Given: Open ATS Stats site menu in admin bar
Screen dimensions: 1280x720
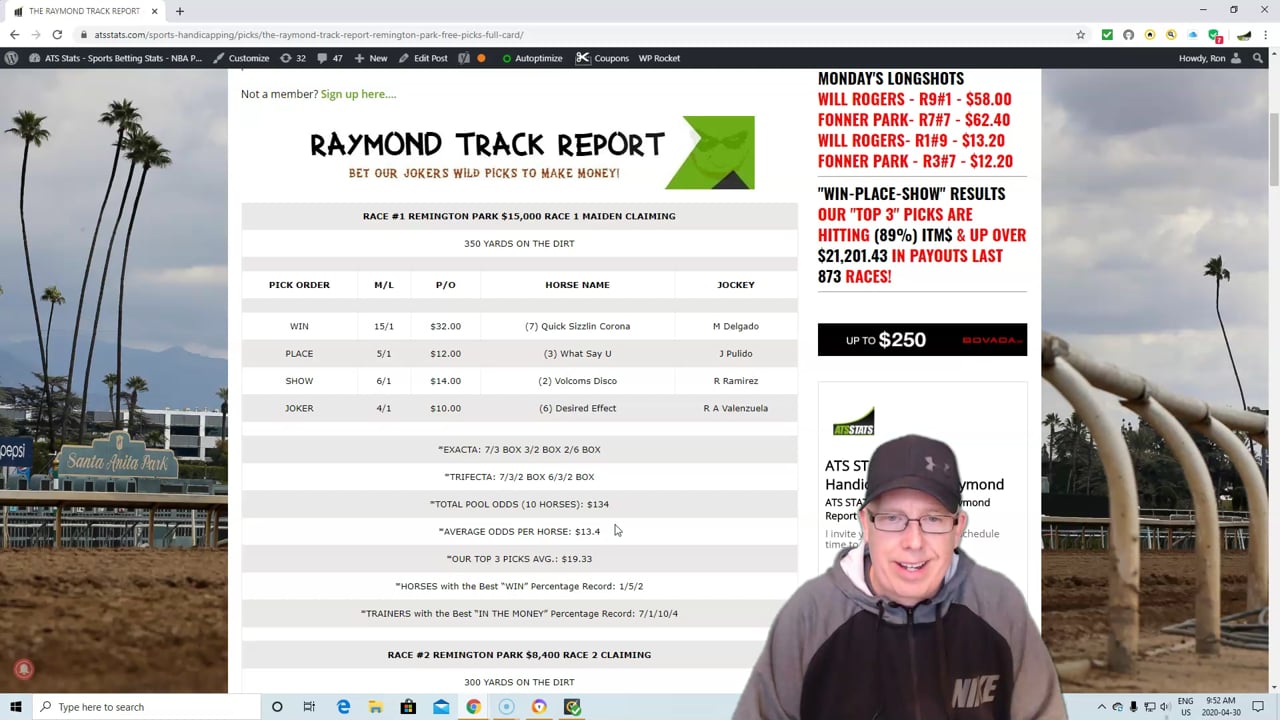Looking at the screenshot, I should pyautogui.click(x=115, y=58).
